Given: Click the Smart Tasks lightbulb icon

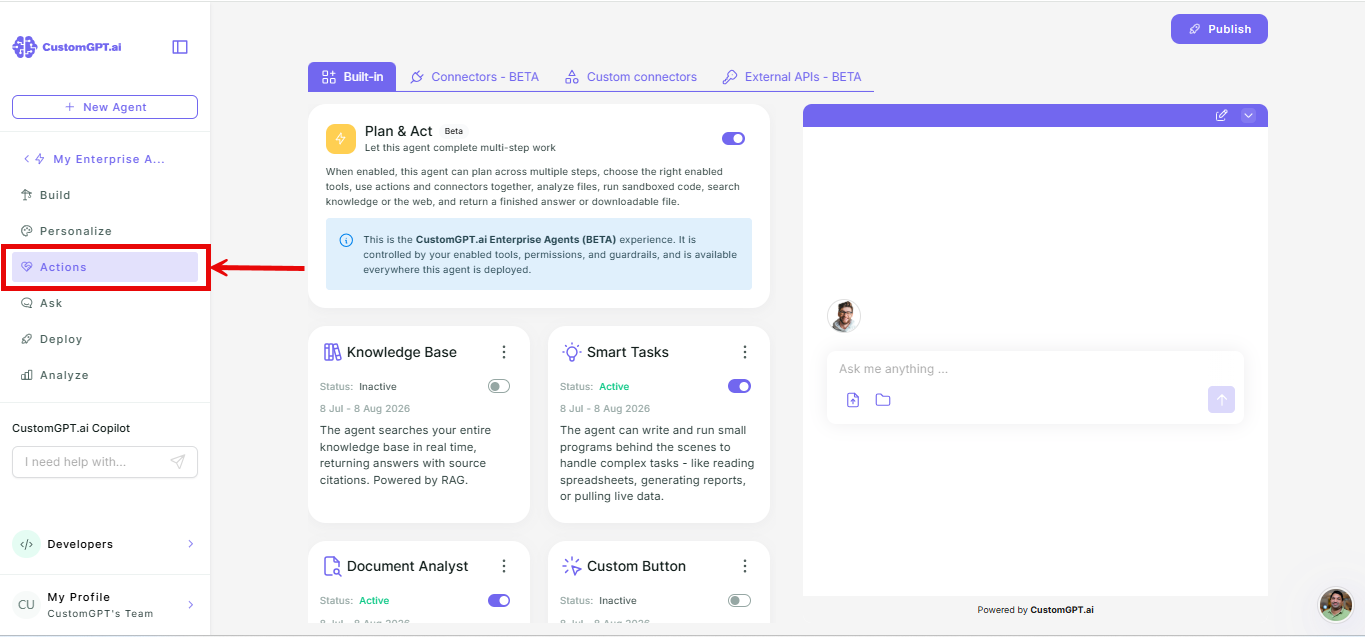Looking at the screenshot, I should pos(572,352).
